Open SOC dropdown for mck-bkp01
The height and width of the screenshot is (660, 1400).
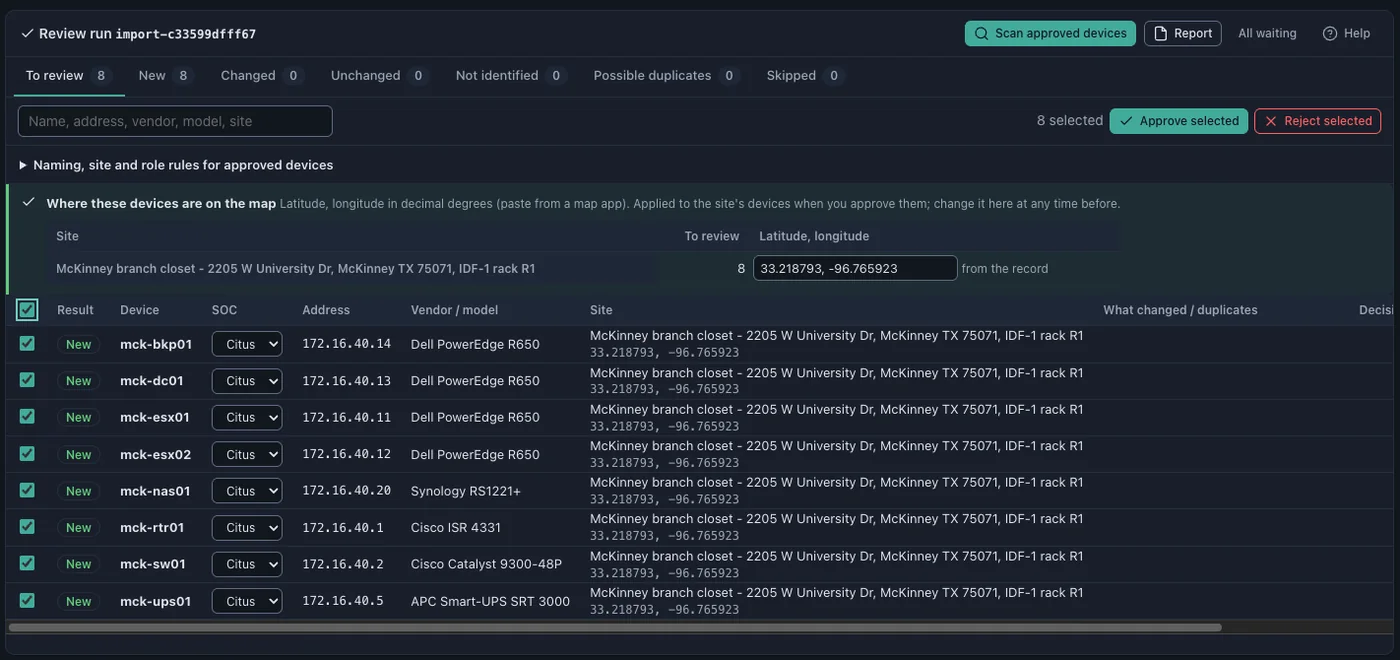(x=247, y=344)
